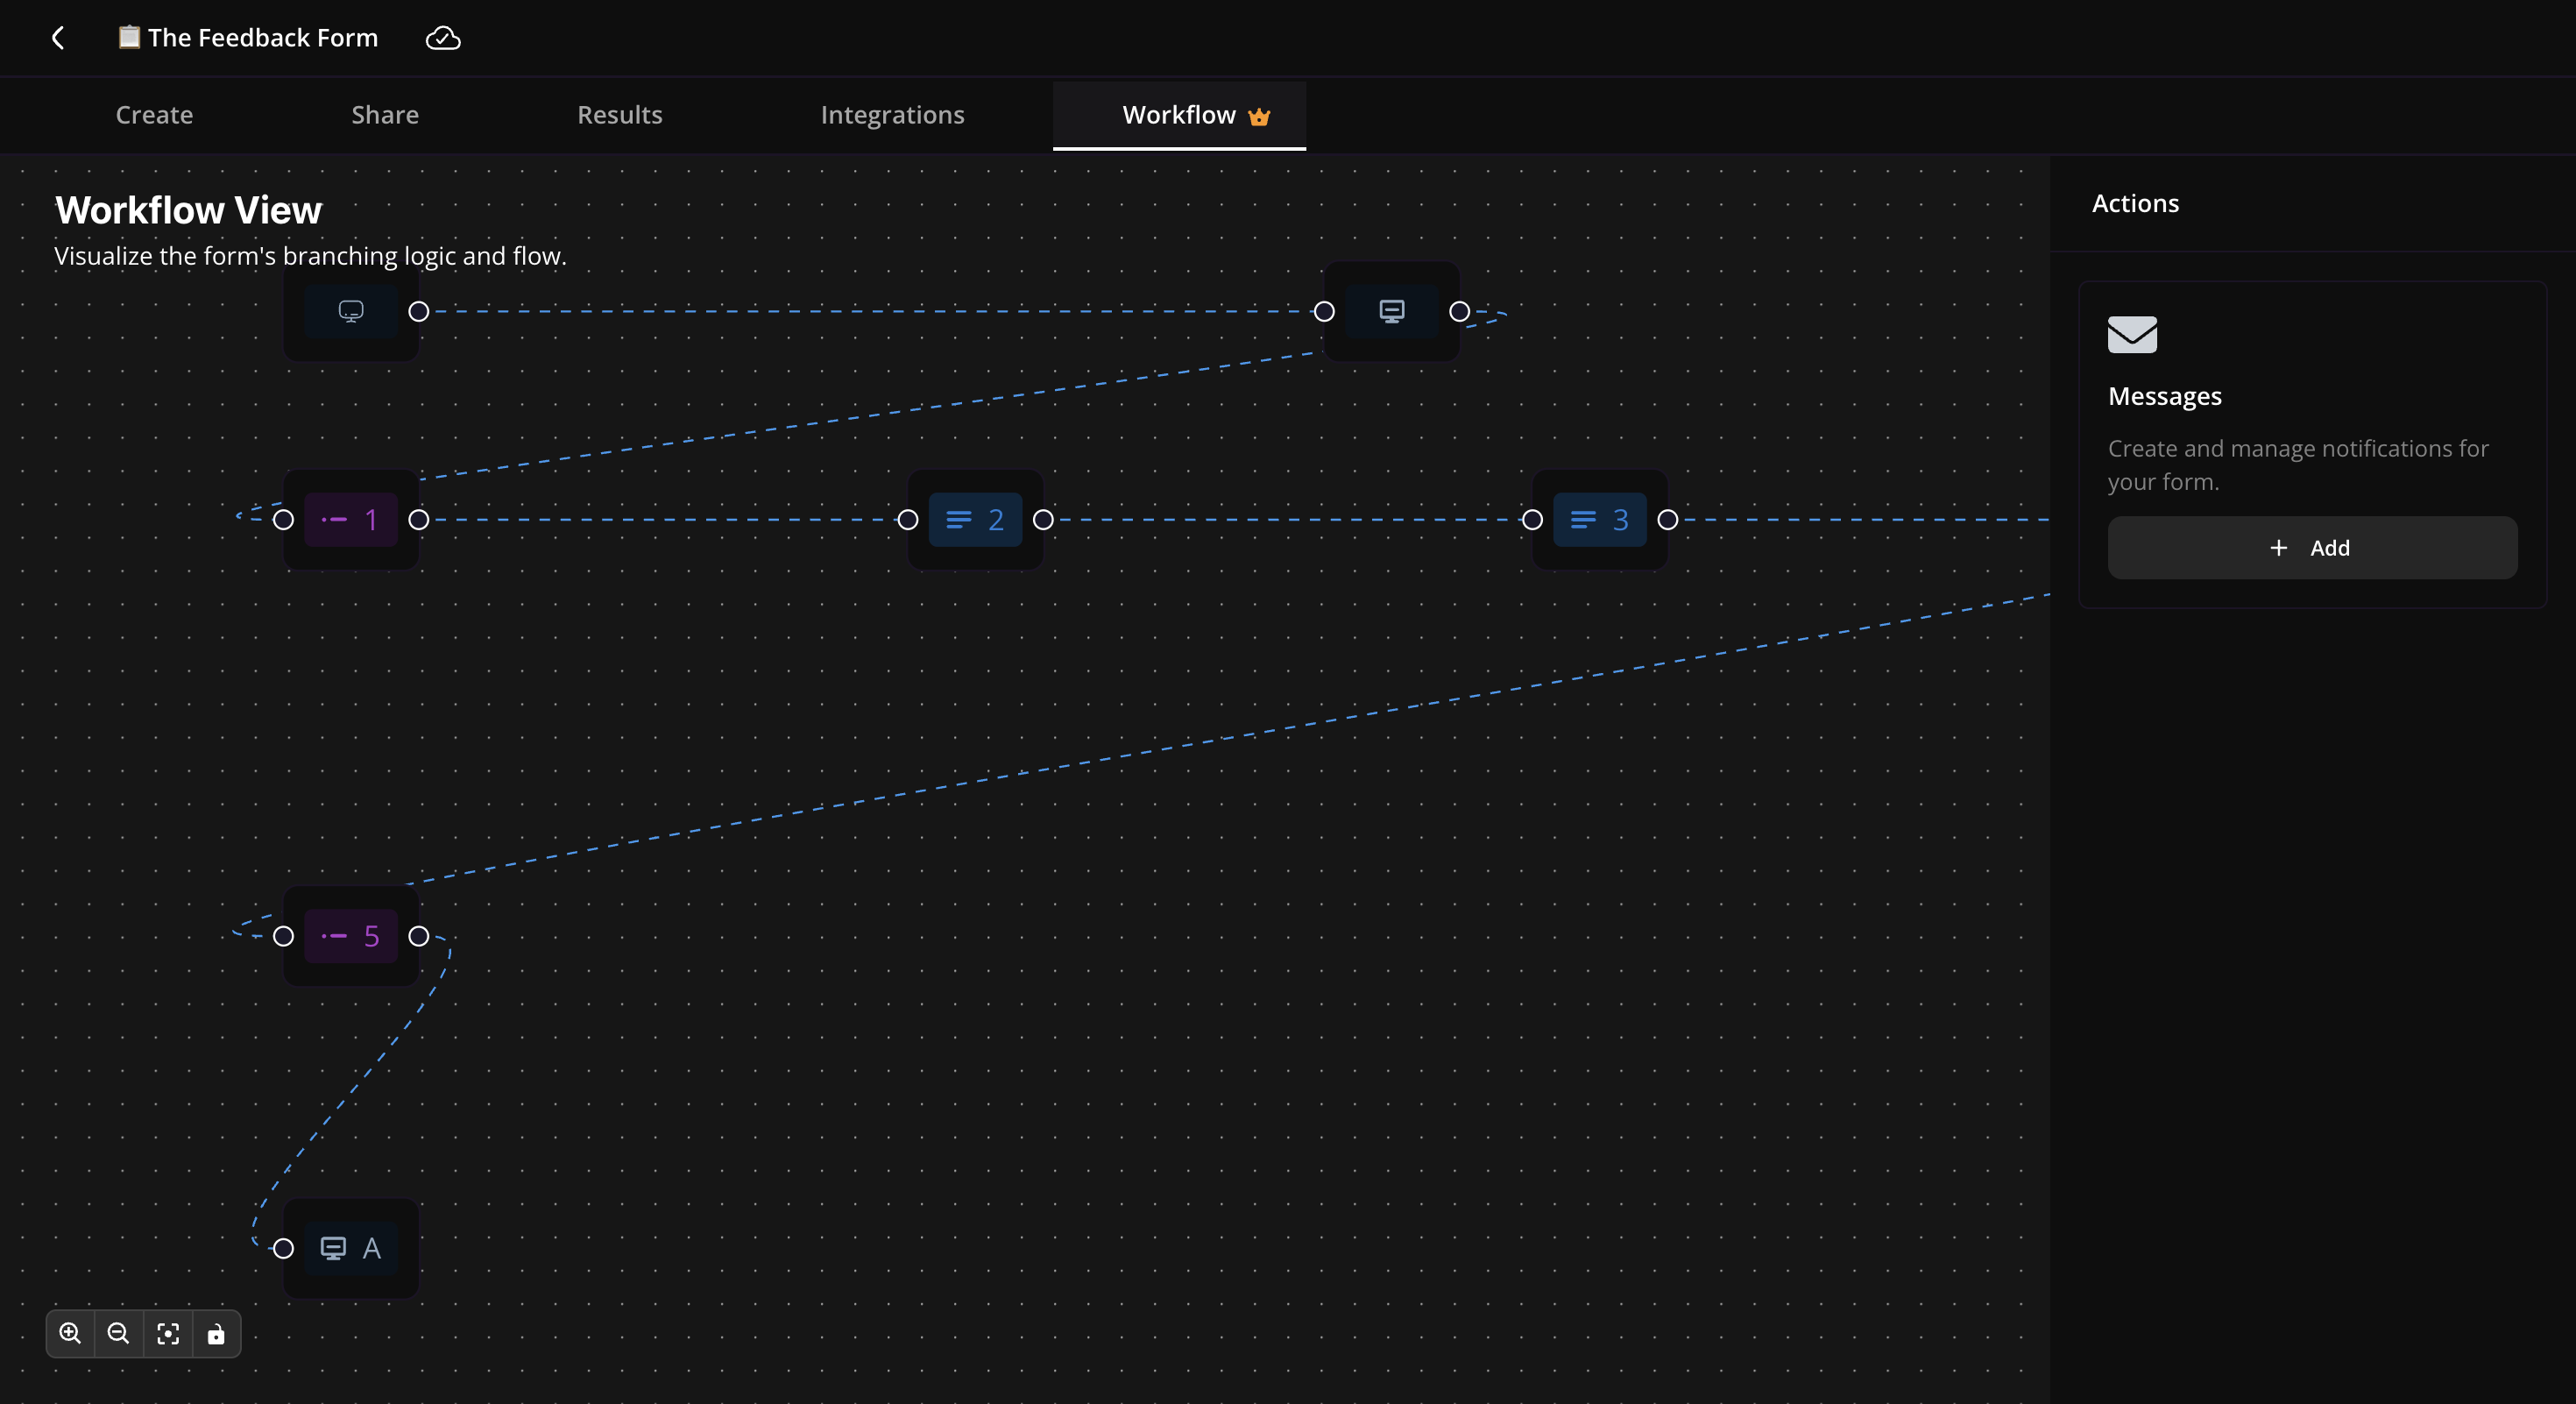Screen dimensions: 2576x1404
Task: Click the input handle of node 3
Action: [1532, 520]
